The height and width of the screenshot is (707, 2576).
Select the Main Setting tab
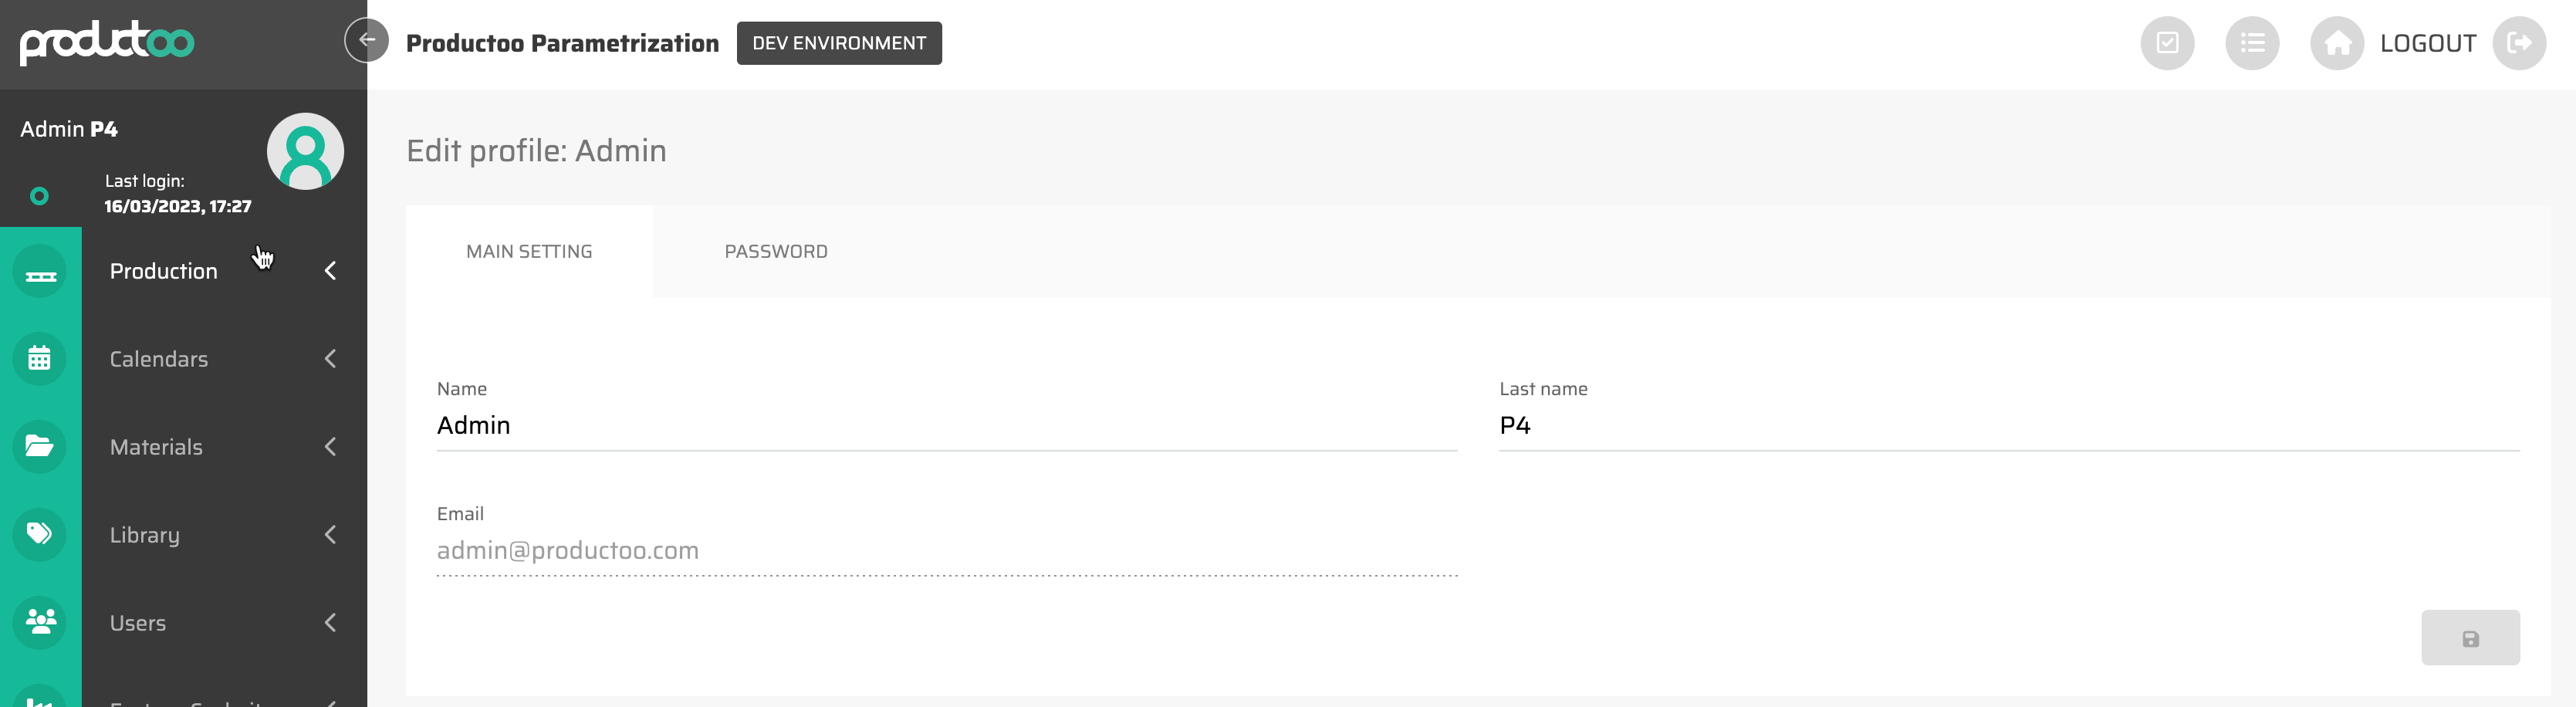click(x=529, y=252)
